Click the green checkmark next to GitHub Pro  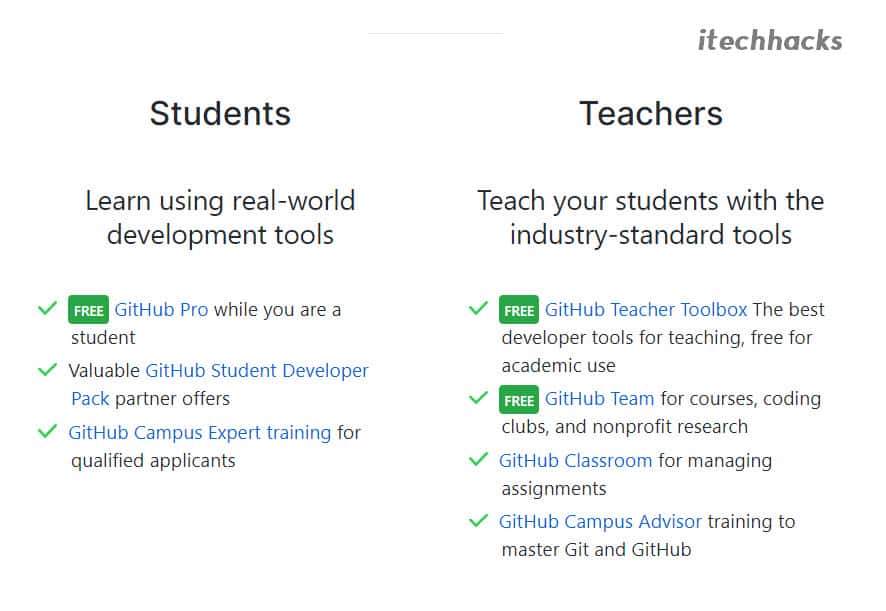click(47, 308)
